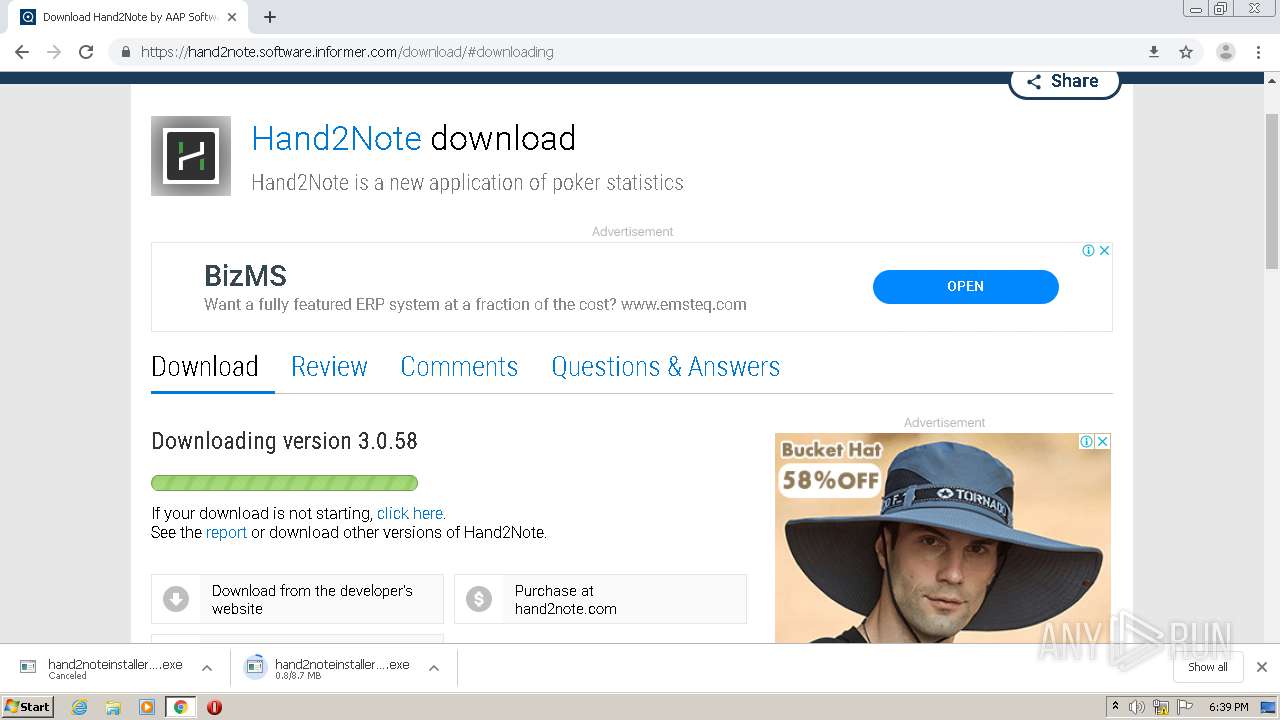Image resolution: width=1280 pixels, height=720 pixels.
Task: Click the volume speaker tray icon
Action: coord(1137,707)
